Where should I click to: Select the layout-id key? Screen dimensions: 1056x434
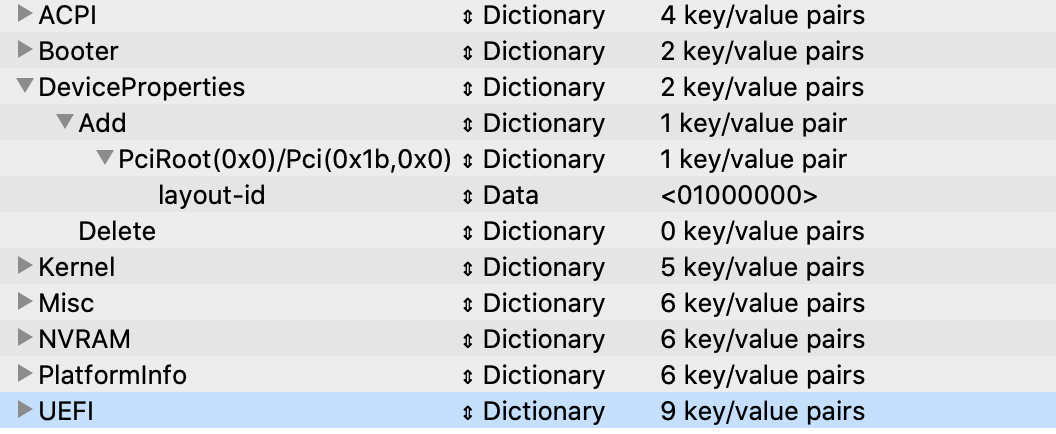tap(211, 195)
